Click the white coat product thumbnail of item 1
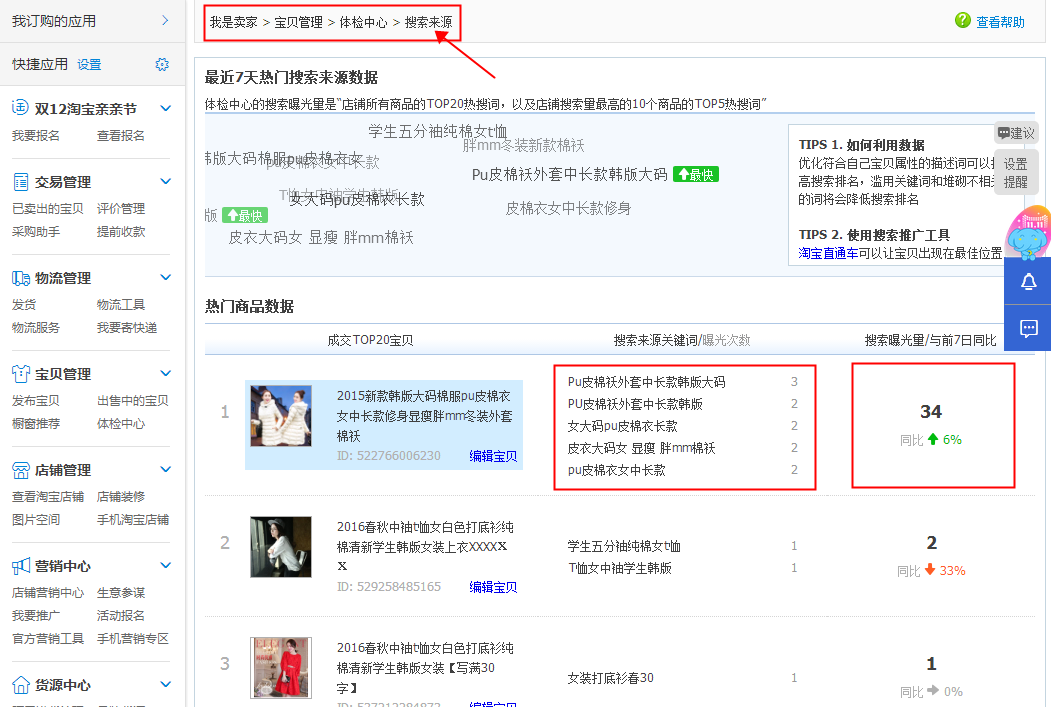The width and height of the screenshot is (1051, 707). tap(281, 415)
